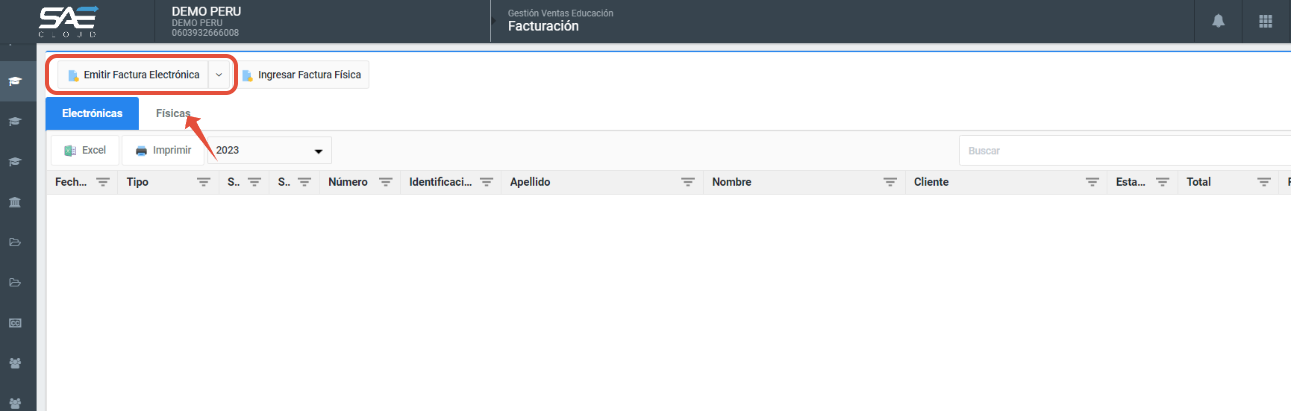Image resolution: width=1291 pixels, height=411 pixels.
Task: Sort by the Cliente column header
Action: 931,182
